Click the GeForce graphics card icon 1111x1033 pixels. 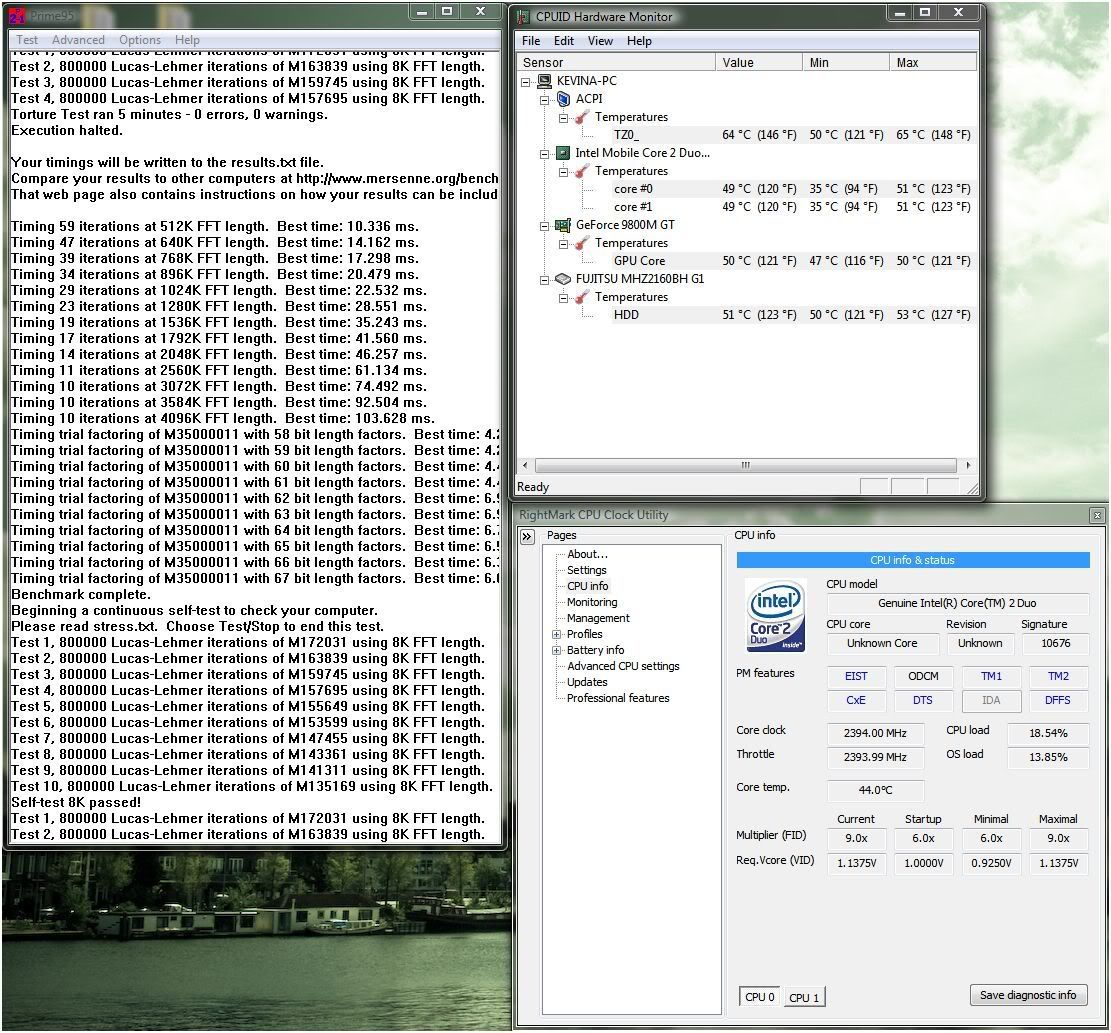563,225
